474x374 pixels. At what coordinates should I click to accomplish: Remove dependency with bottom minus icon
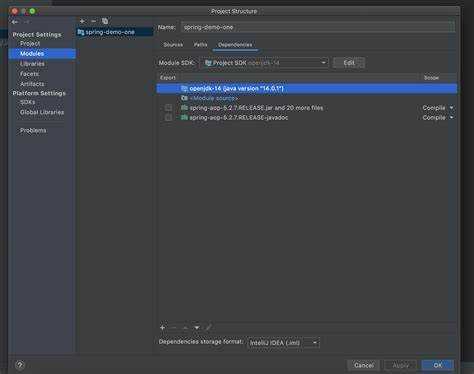pos(174,328)
